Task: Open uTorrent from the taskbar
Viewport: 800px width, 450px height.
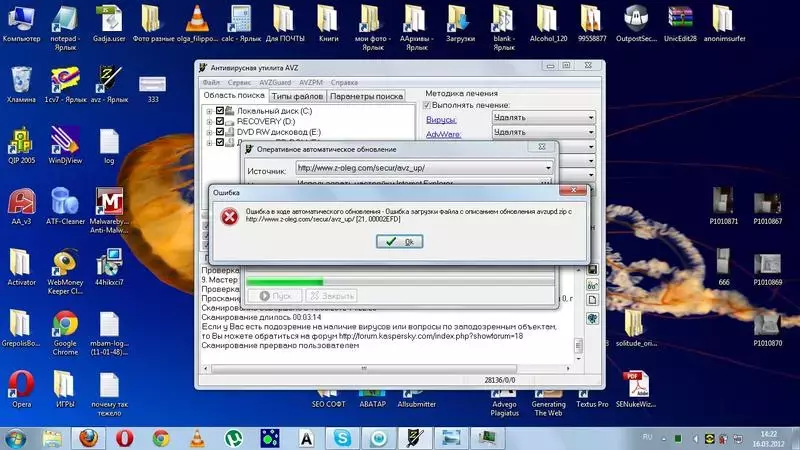Action: pyautogui.click(x=234, y=438)
